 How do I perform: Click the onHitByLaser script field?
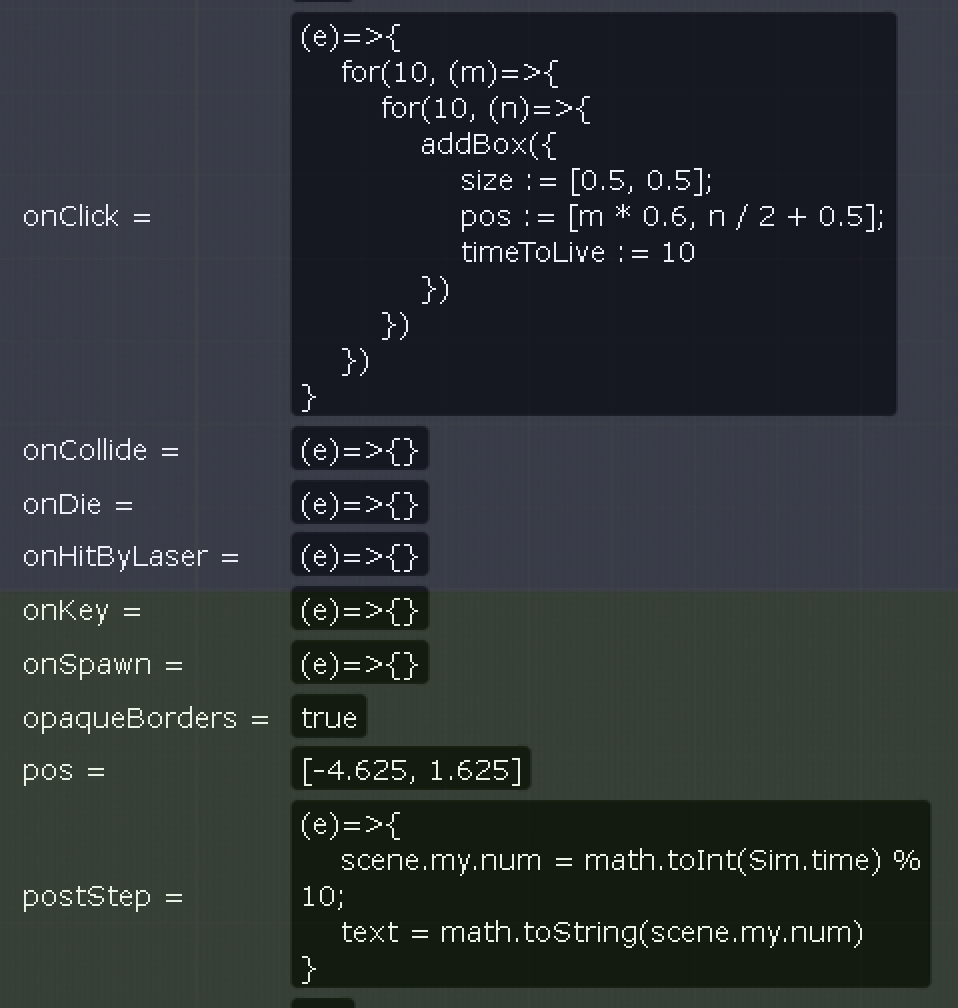point(360,557)
